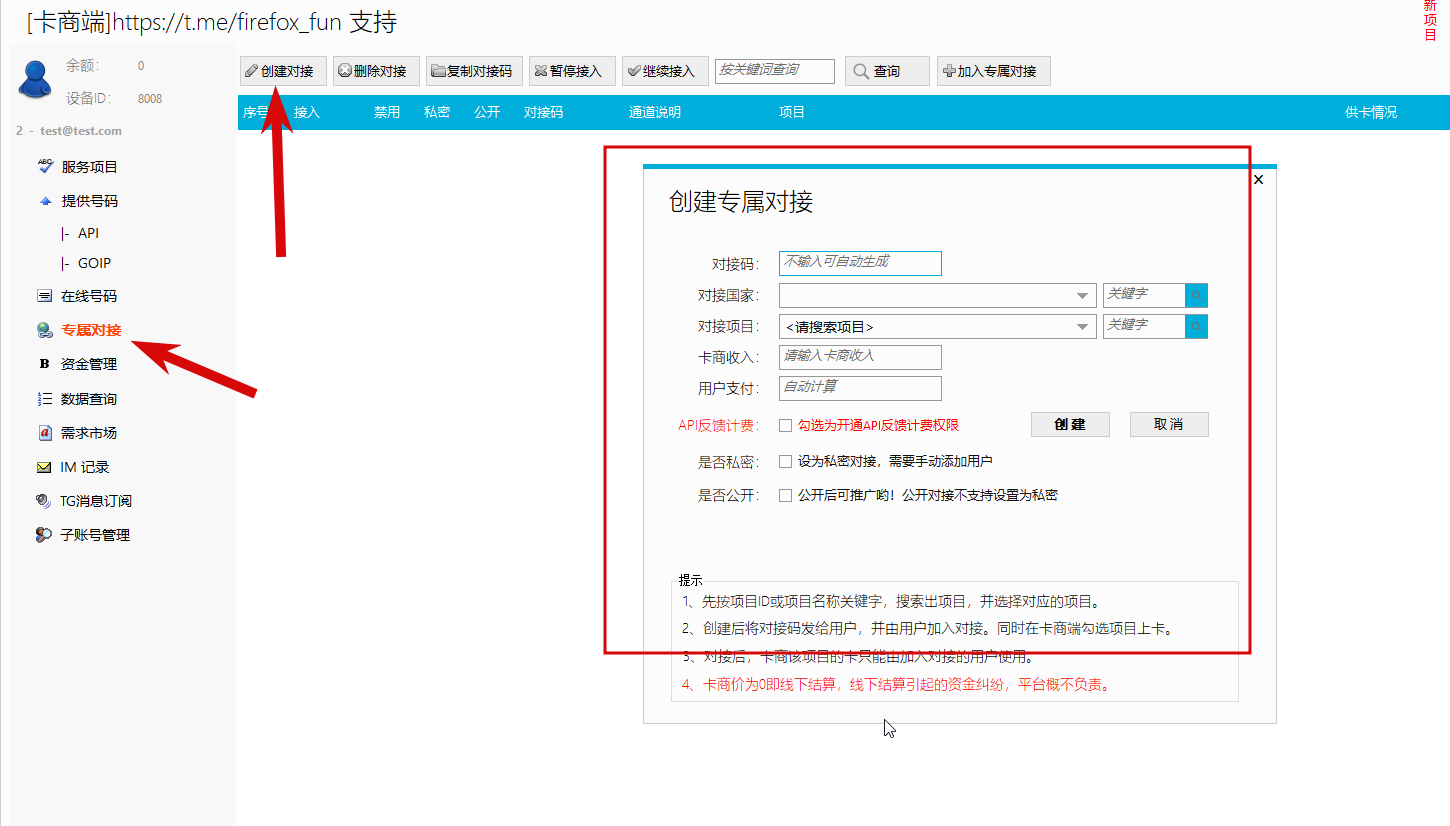The width and height of the screenshot is (1450, 826).
Task: Go to 需求市场 in the sidebar
Action: coord(89,433)
